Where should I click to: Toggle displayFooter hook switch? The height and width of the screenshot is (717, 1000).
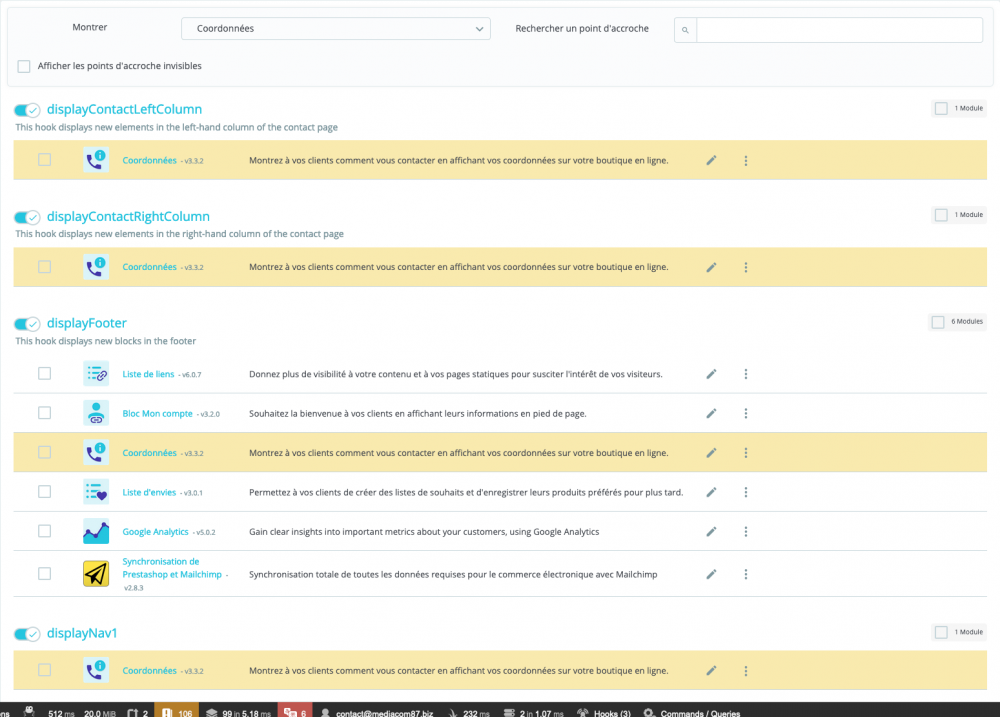[x=27, y=324]
